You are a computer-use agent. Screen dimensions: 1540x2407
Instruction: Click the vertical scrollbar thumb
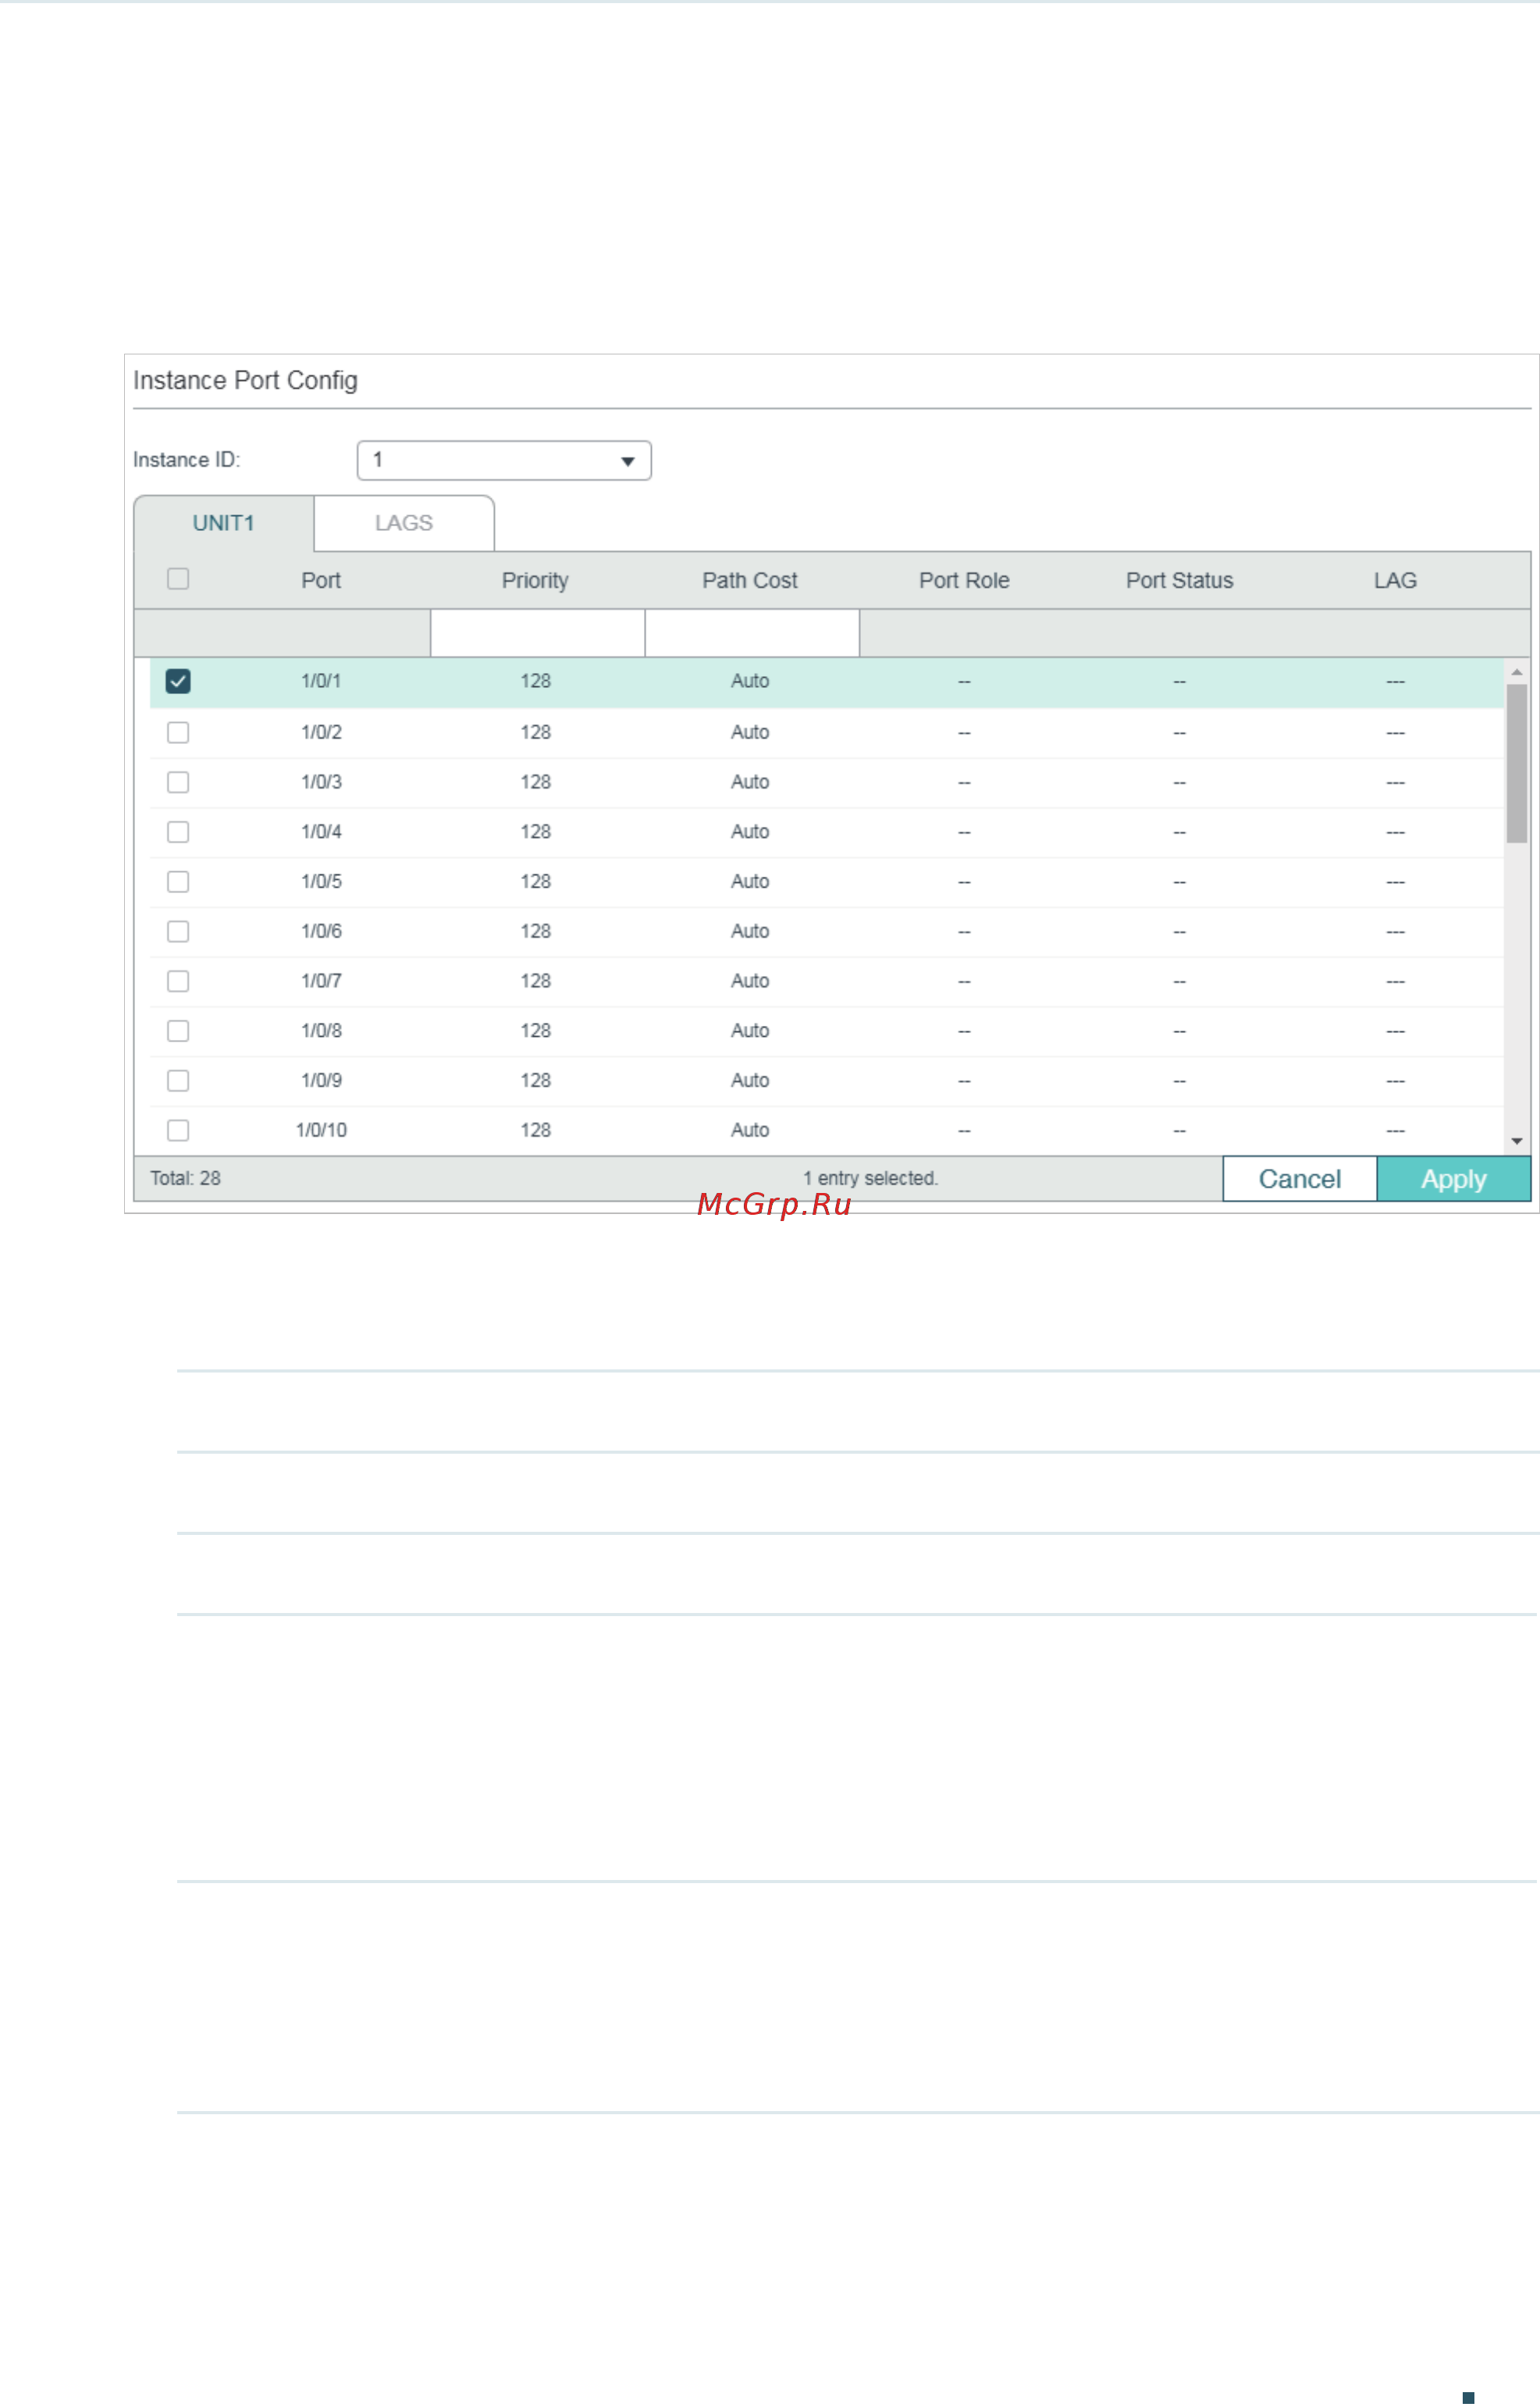pos(1517,764)
